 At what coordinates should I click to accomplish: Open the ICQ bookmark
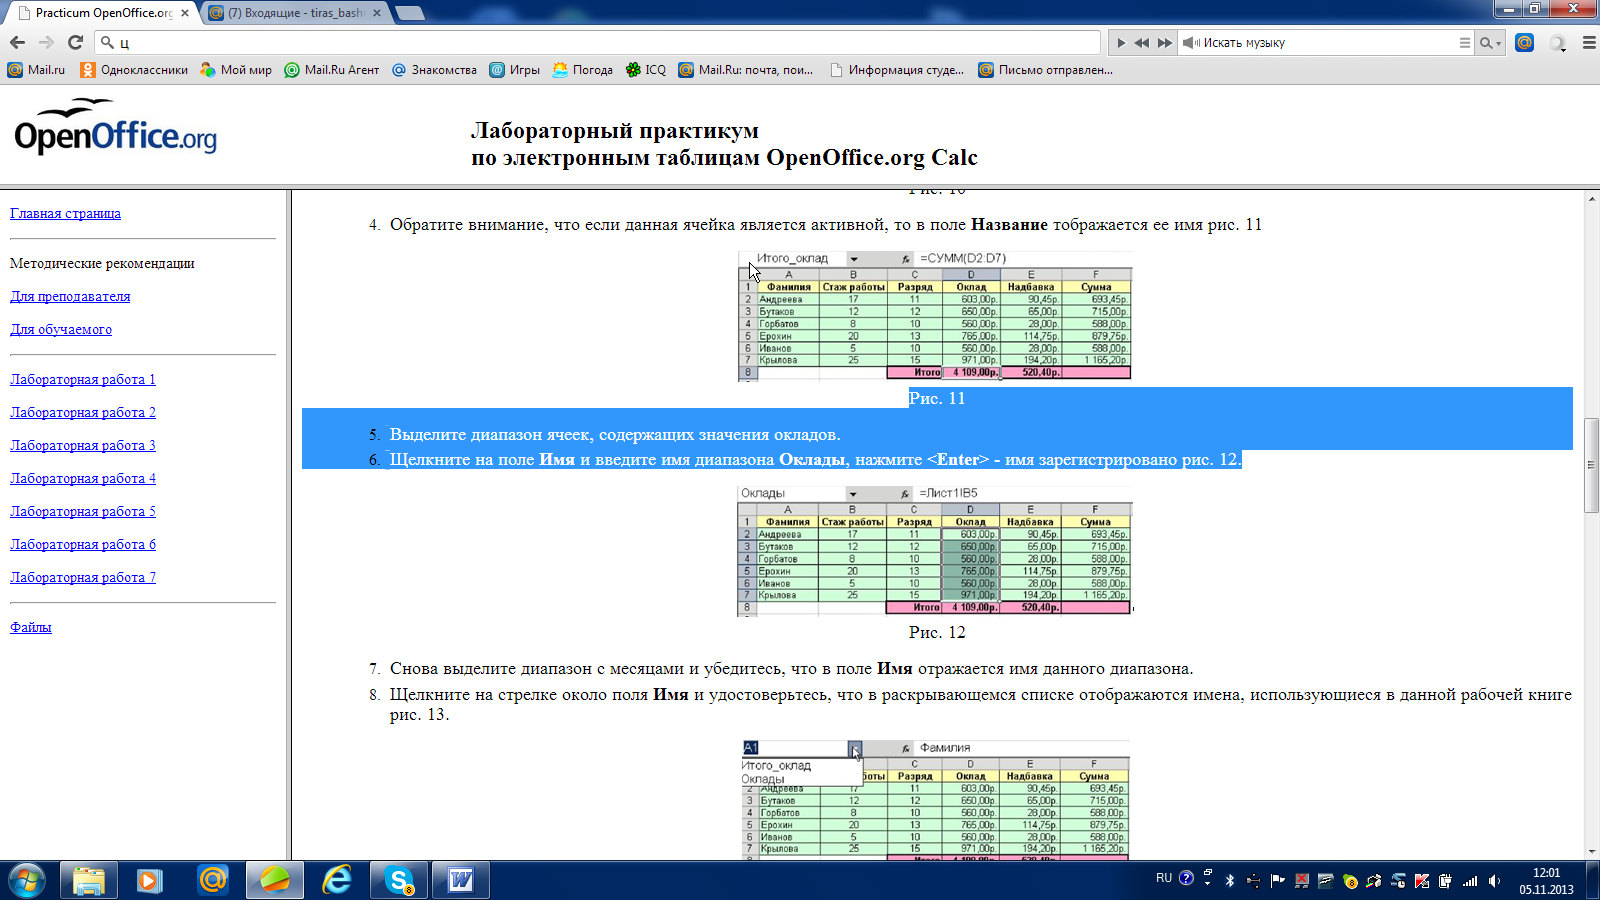coord(645,70)
